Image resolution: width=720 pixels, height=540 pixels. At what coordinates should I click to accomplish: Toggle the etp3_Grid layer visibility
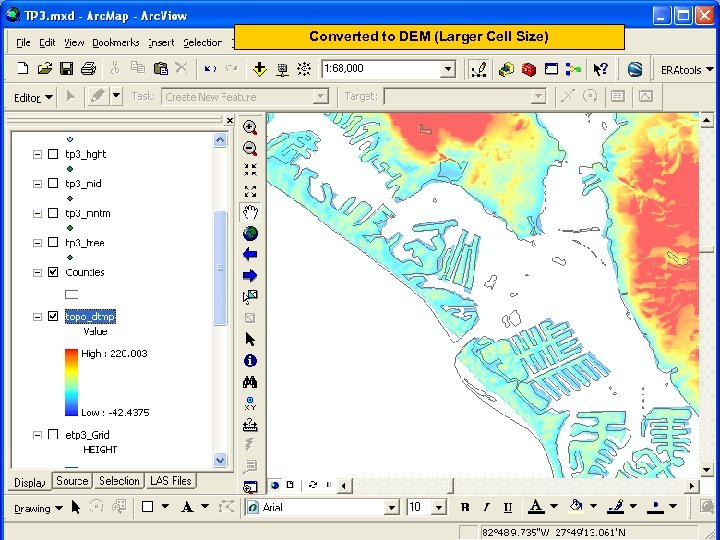pyautogui.click(x=53, y=435)
